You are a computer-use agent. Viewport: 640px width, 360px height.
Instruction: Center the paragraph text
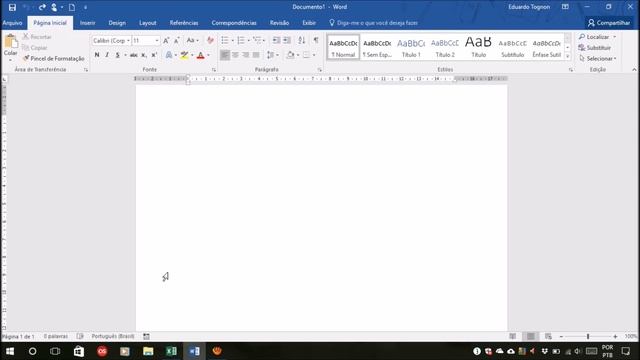(236, 55)
